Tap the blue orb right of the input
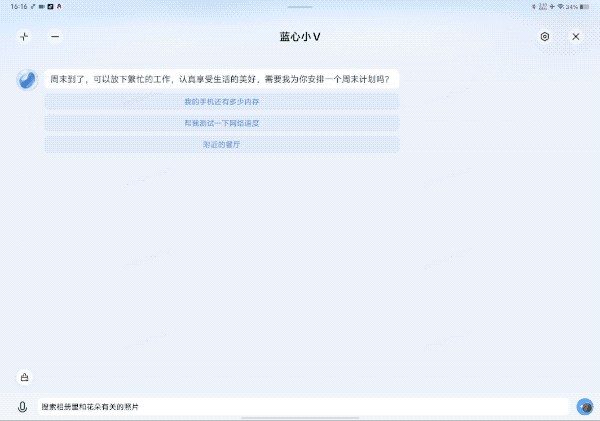 (585, 407)
